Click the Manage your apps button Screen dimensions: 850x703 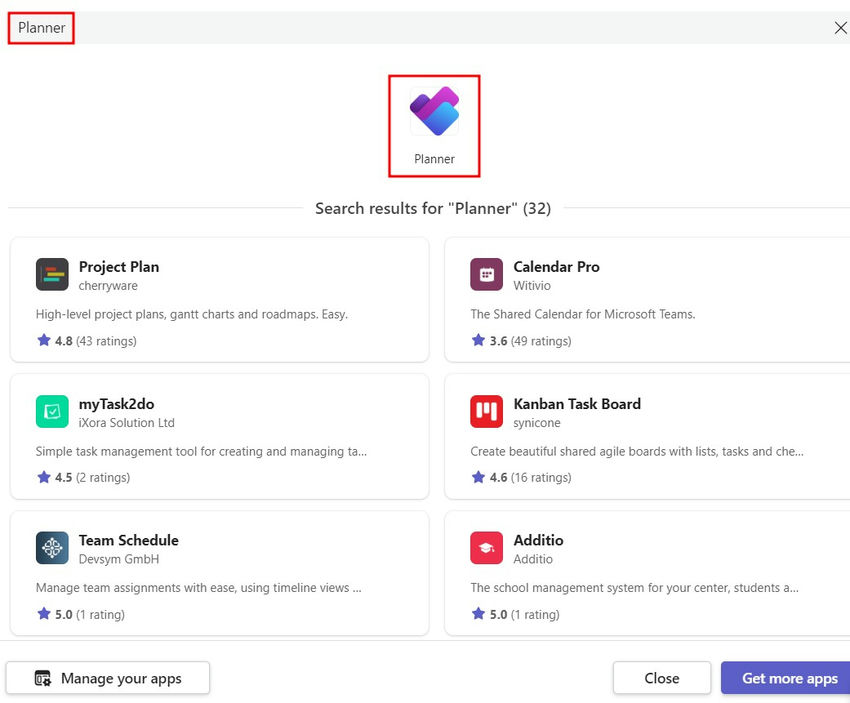coord(108,678)
